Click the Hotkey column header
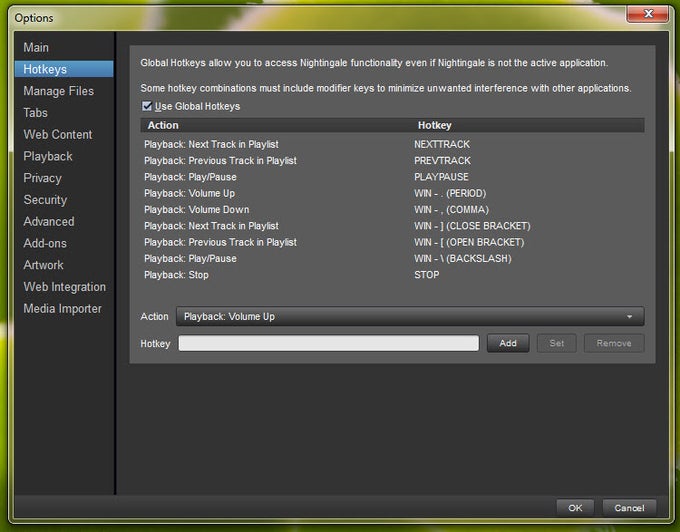The image size is (680, 532). tap(527, 125)
